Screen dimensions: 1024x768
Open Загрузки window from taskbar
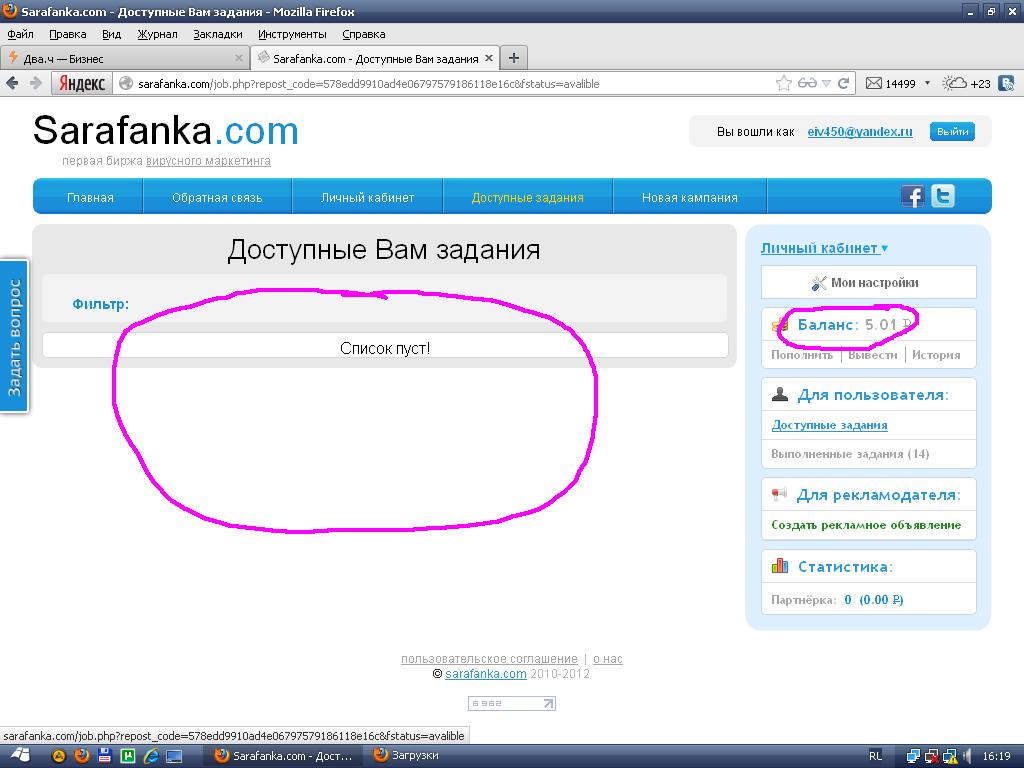[x=406, y=756]
